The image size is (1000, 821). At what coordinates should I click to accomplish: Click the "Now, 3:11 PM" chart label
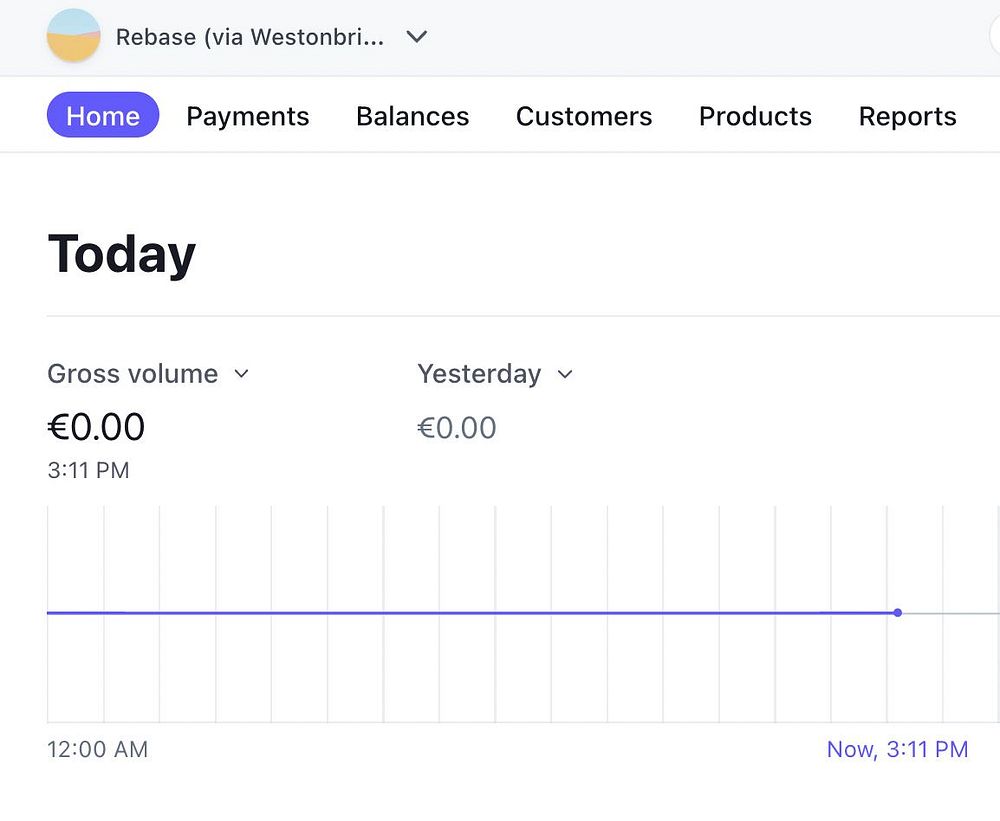(897, 749)
